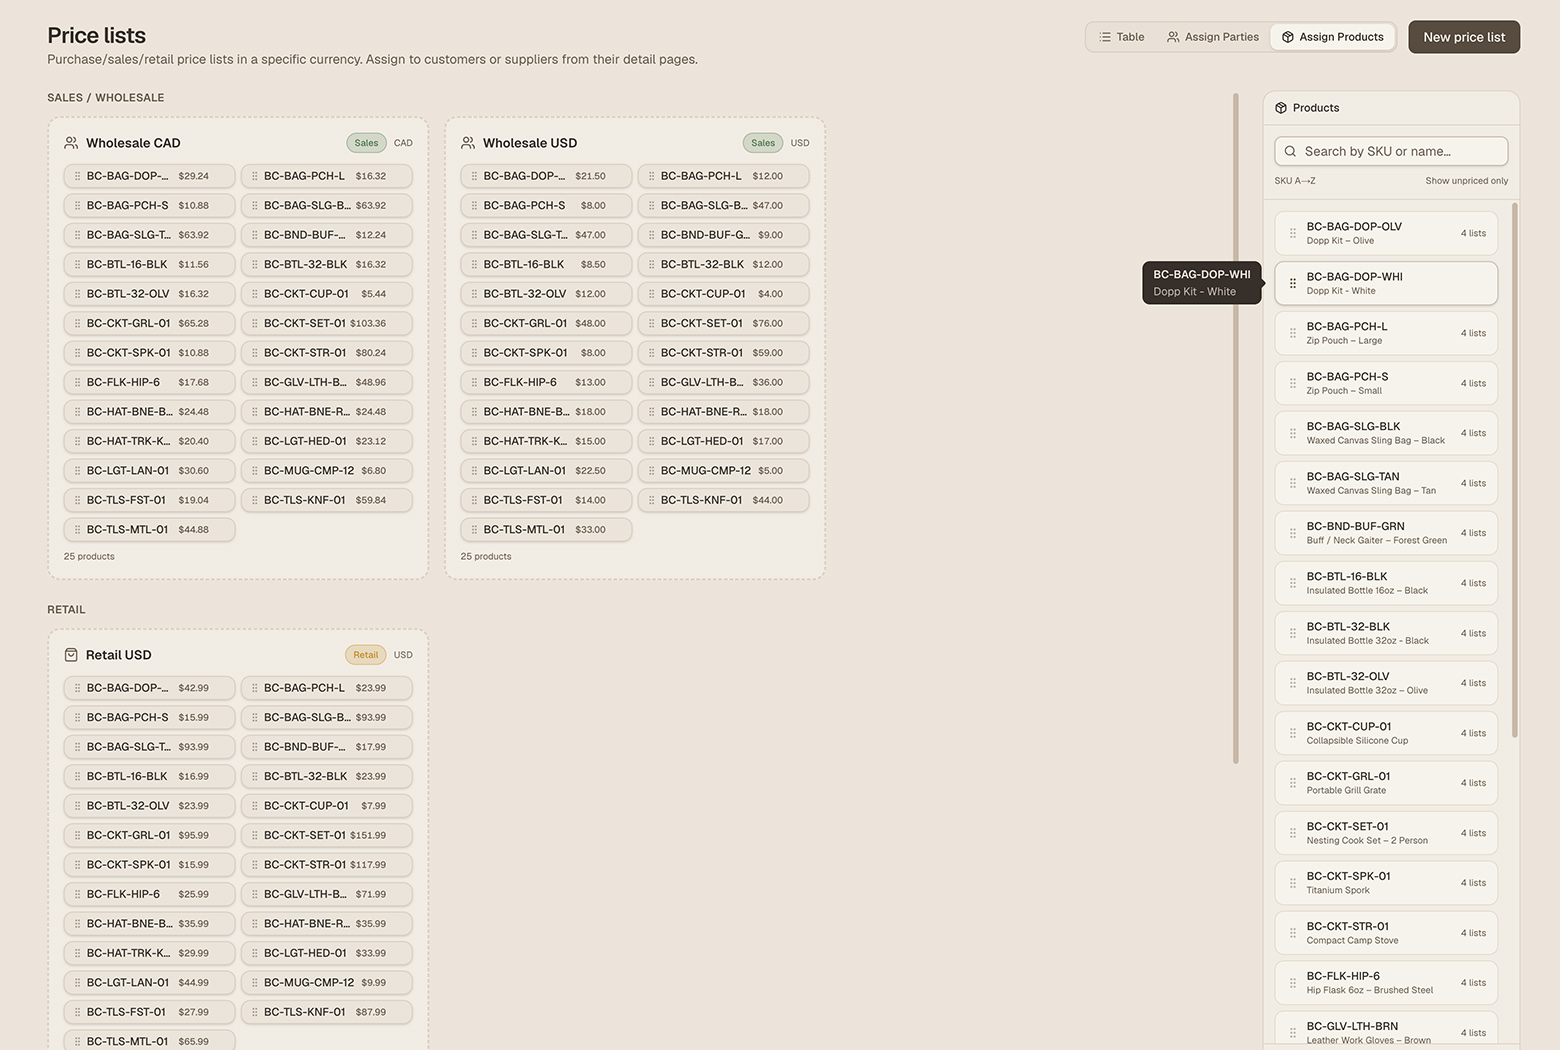1560x1050 pixels.
Task: Click the '25 products' count under Wholesale USD
Action: (486, 557)
